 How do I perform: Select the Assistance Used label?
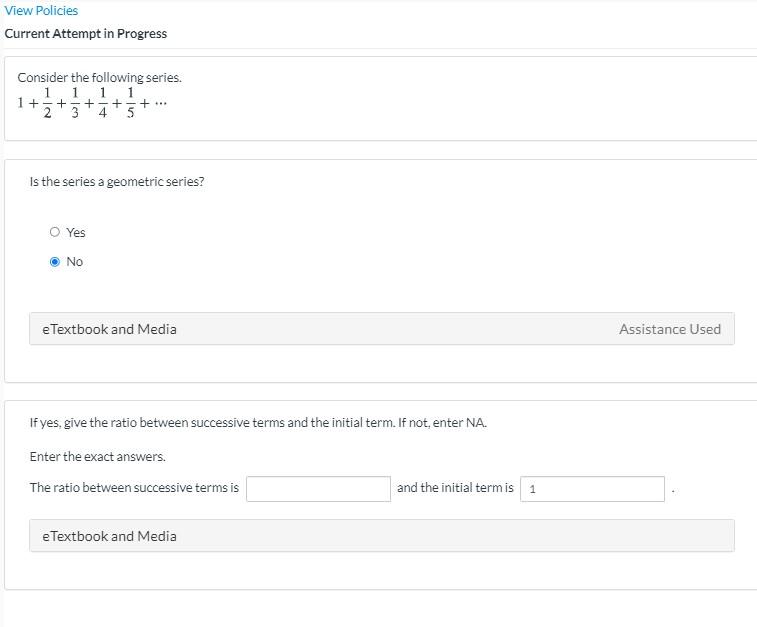coord(670,329)
